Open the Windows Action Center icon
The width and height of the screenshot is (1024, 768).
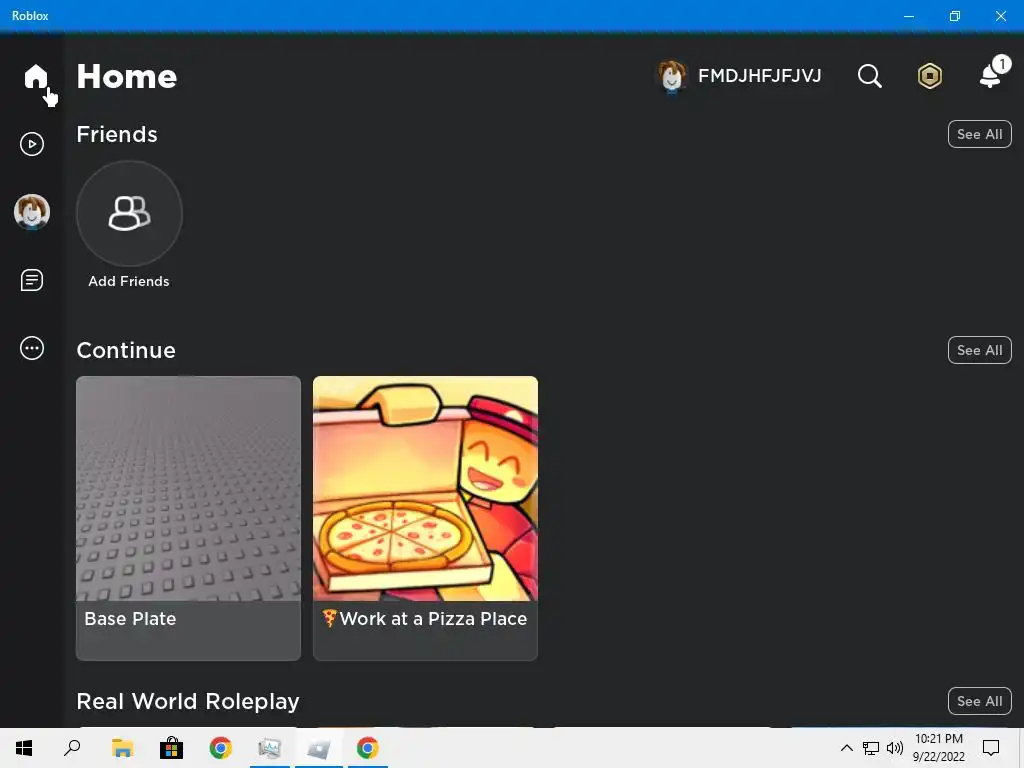[991, 748]
